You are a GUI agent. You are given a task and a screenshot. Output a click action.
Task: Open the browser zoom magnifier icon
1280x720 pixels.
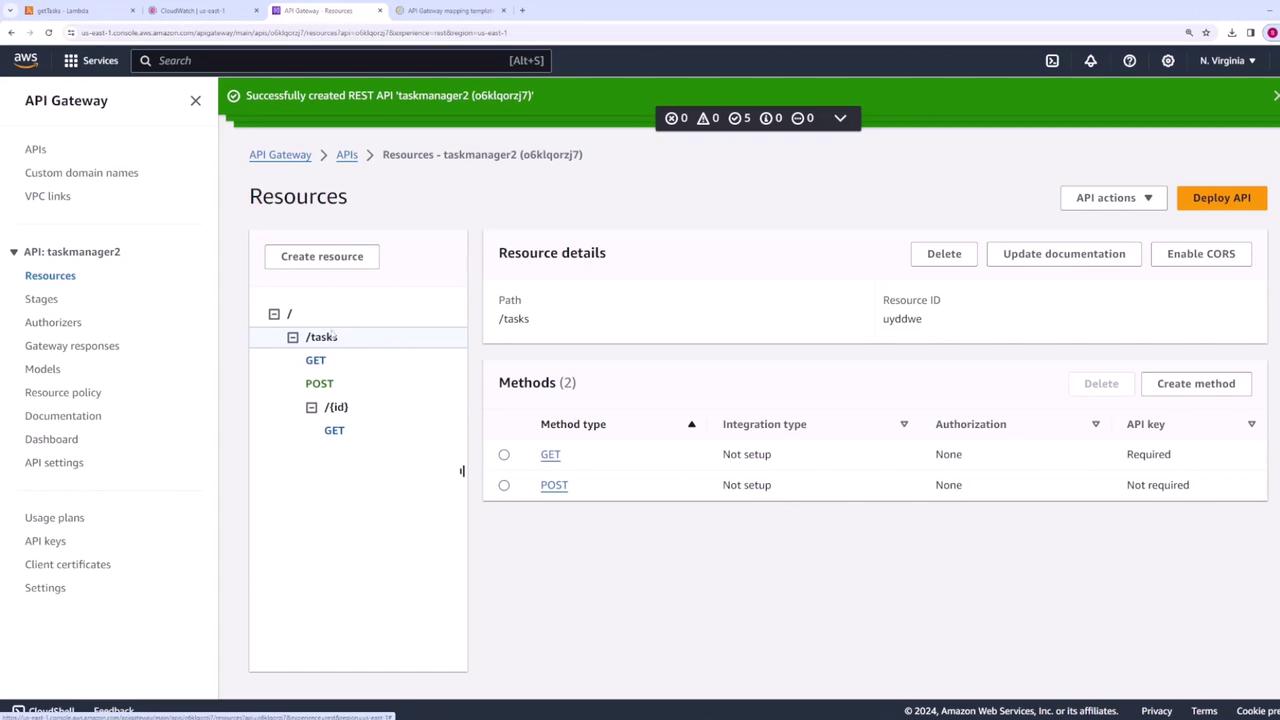1189,32
